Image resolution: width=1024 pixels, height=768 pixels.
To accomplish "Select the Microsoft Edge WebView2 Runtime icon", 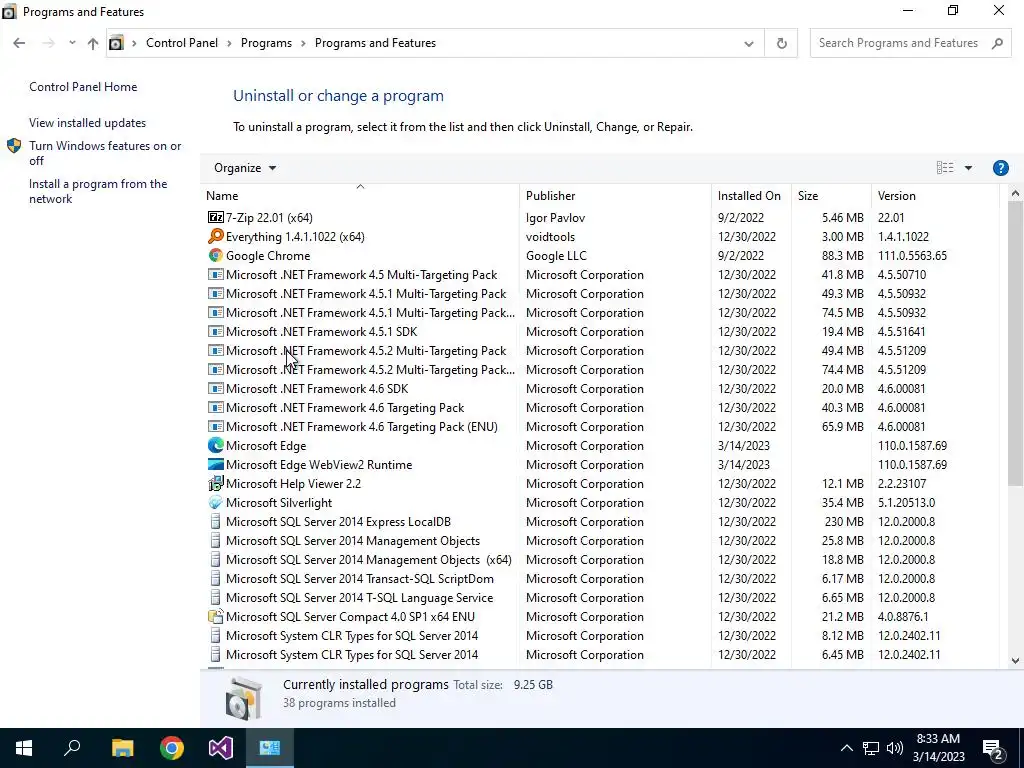I will pos(216,464).
